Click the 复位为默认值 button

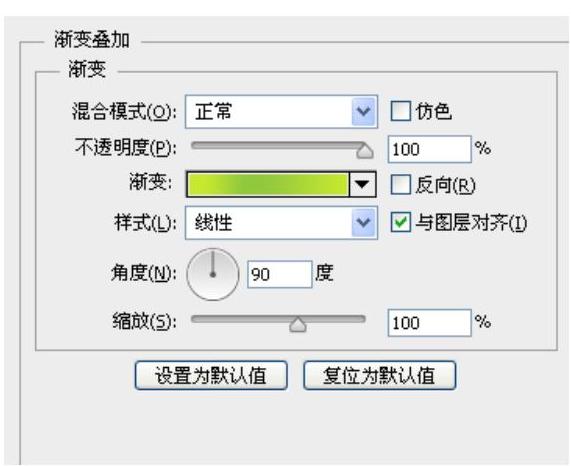pyautogui.click(x=379, y=375)
